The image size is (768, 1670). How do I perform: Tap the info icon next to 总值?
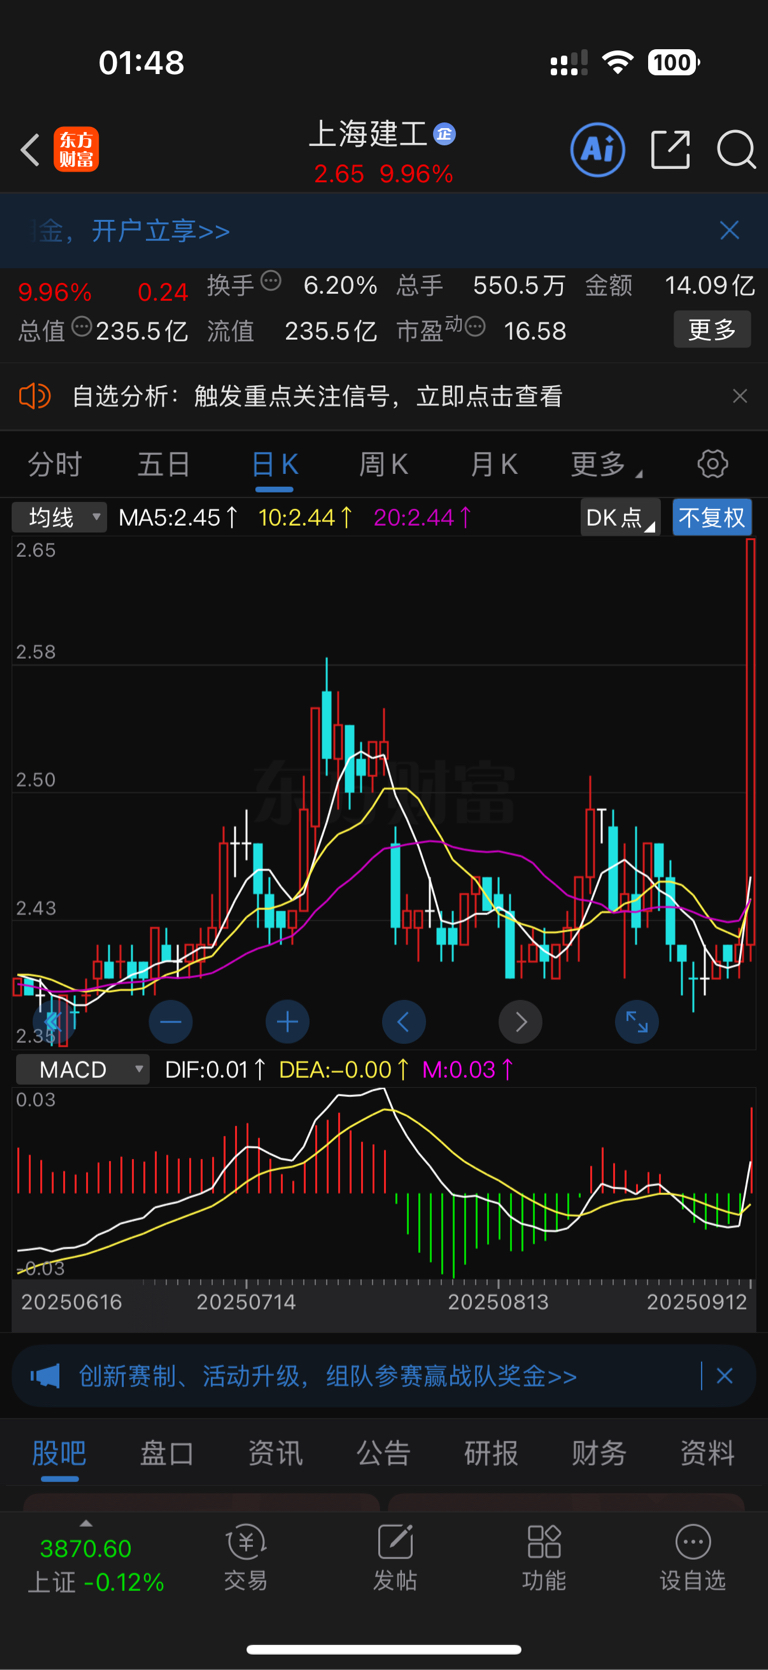pyautogui.click(x=82, y=327)
